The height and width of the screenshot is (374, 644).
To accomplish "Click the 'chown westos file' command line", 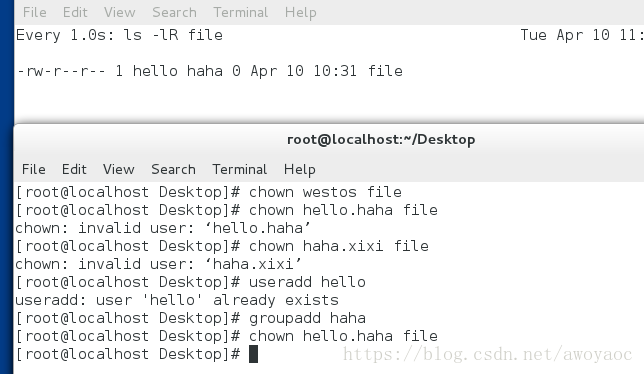I will point(209,192).
